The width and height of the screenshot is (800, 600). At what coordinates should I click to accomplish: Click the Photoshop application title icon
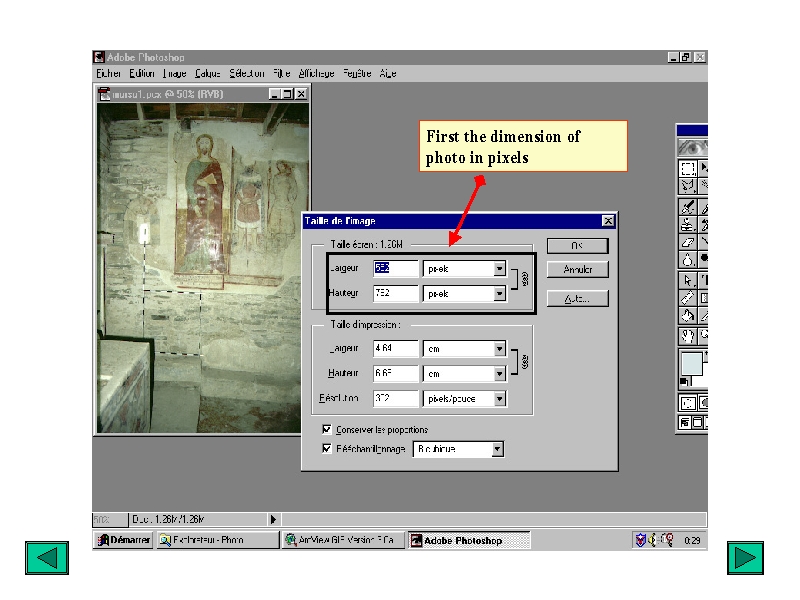(99, 57)
